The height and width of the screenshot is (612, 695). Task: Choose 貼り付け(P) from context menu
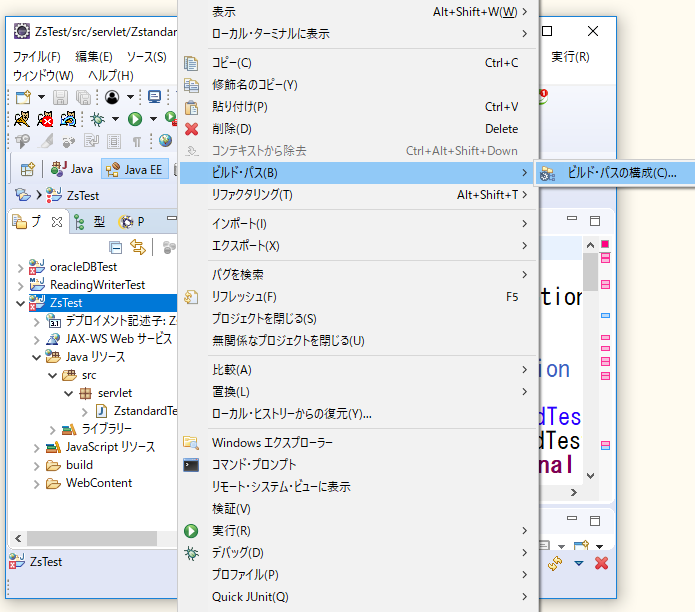359,107
